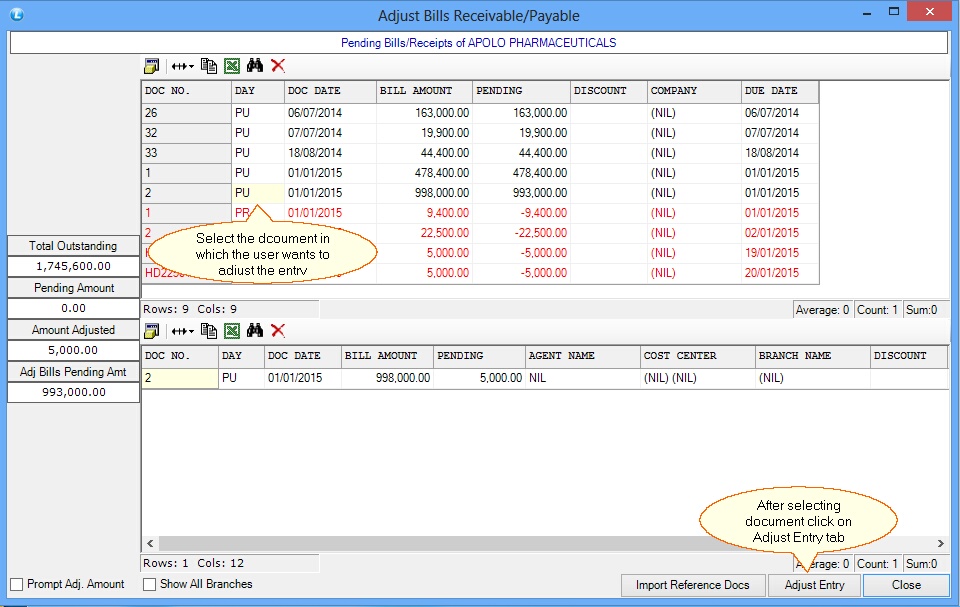Sort by the upper grid's BILL AMOUNT header

[424, 91]
